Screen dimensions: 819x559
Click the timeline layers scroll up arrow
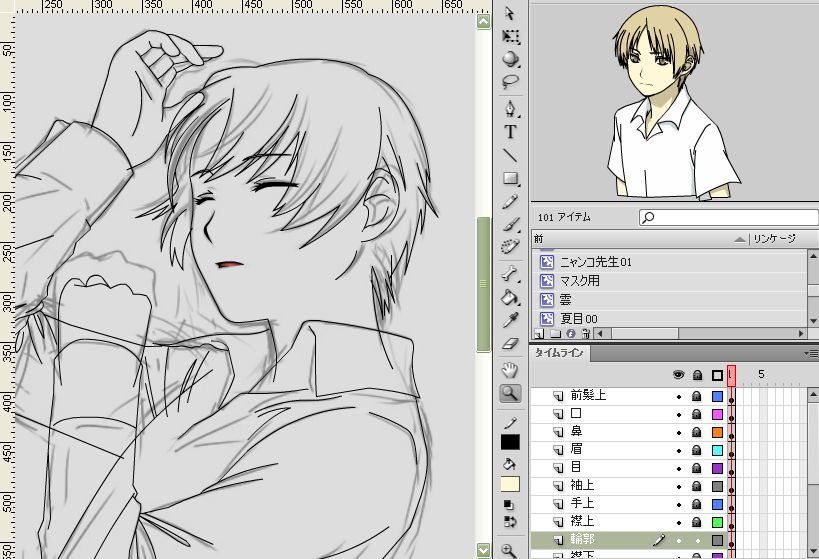click(x=813, y=394)
